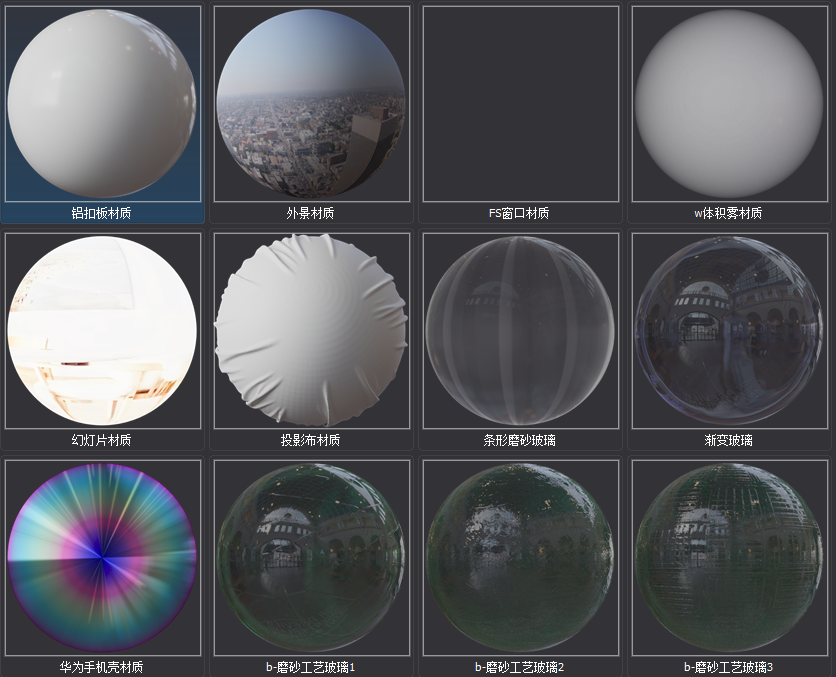Choose the w体积雾材质 fog sphere thumbnail
836x677 pixels.
coord(729,103)
